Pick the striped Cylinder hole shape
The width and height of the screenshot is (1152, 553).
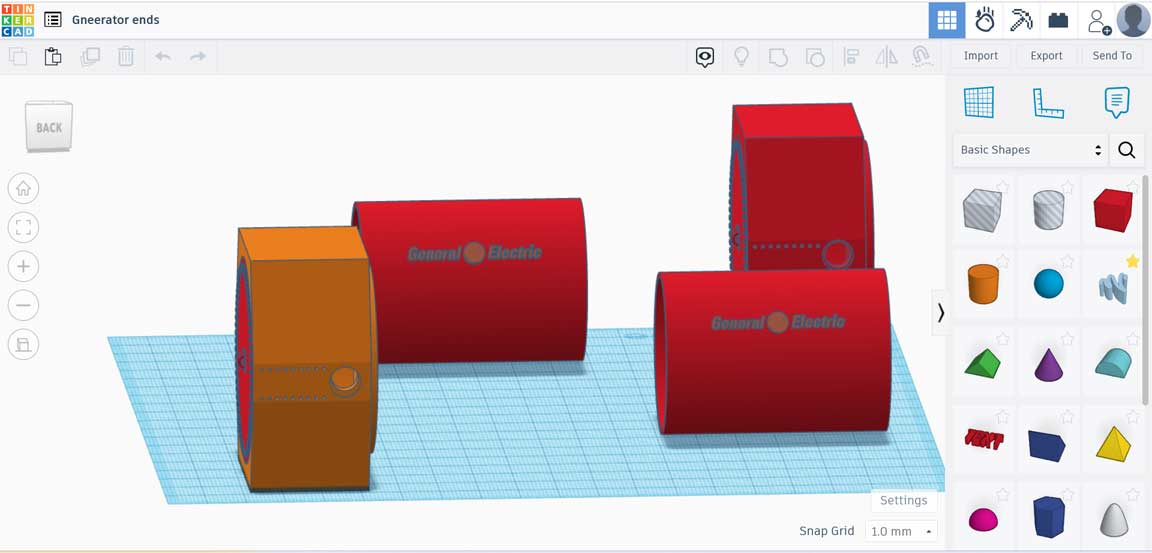[x=1048, y=211]
